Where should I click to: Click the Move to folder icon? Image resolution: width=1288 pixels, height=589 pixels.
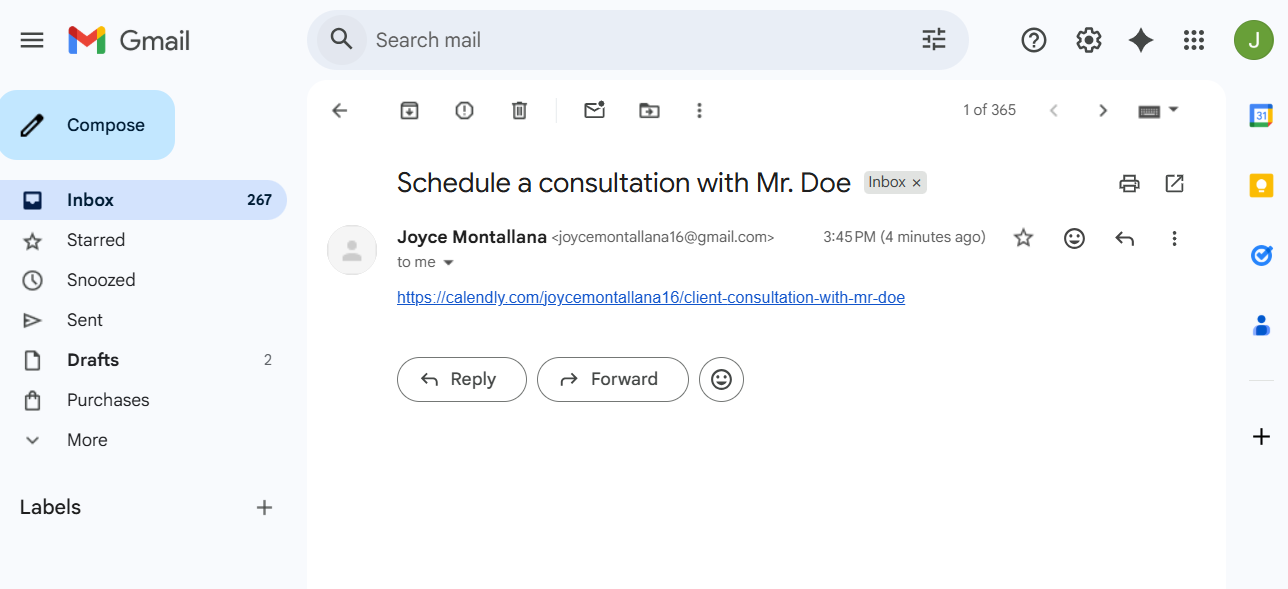(x=649, y=110)
